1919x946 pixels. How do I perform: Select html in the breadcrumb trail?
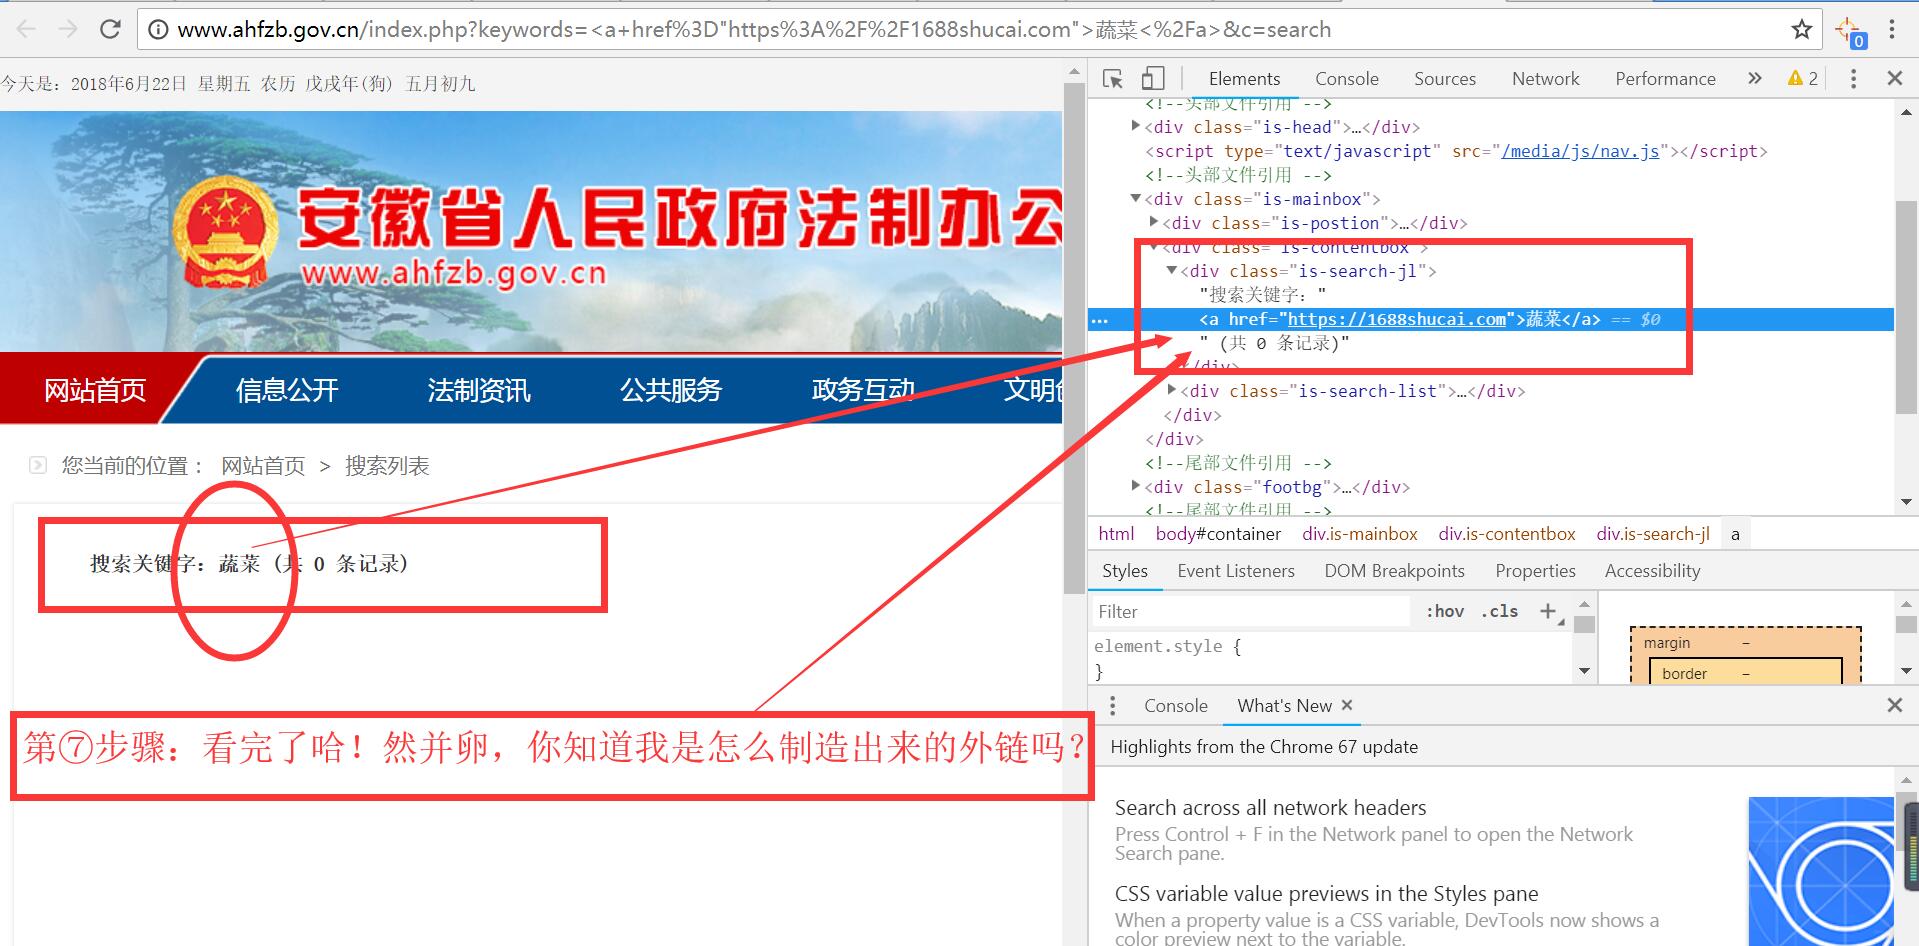click(x=1116, y=534)
